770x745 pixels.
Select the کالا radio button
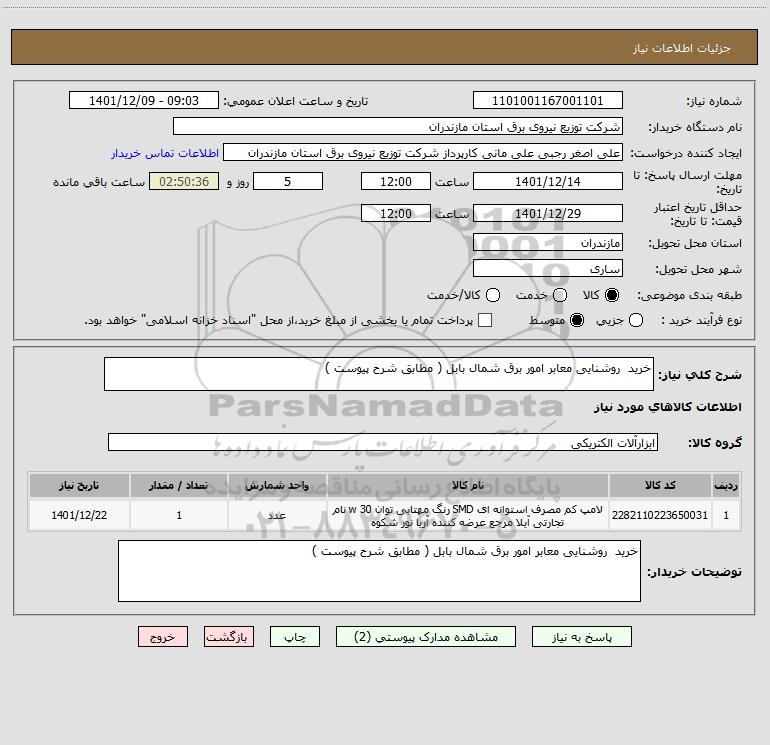pyautogui.click(x=612, y=295)
